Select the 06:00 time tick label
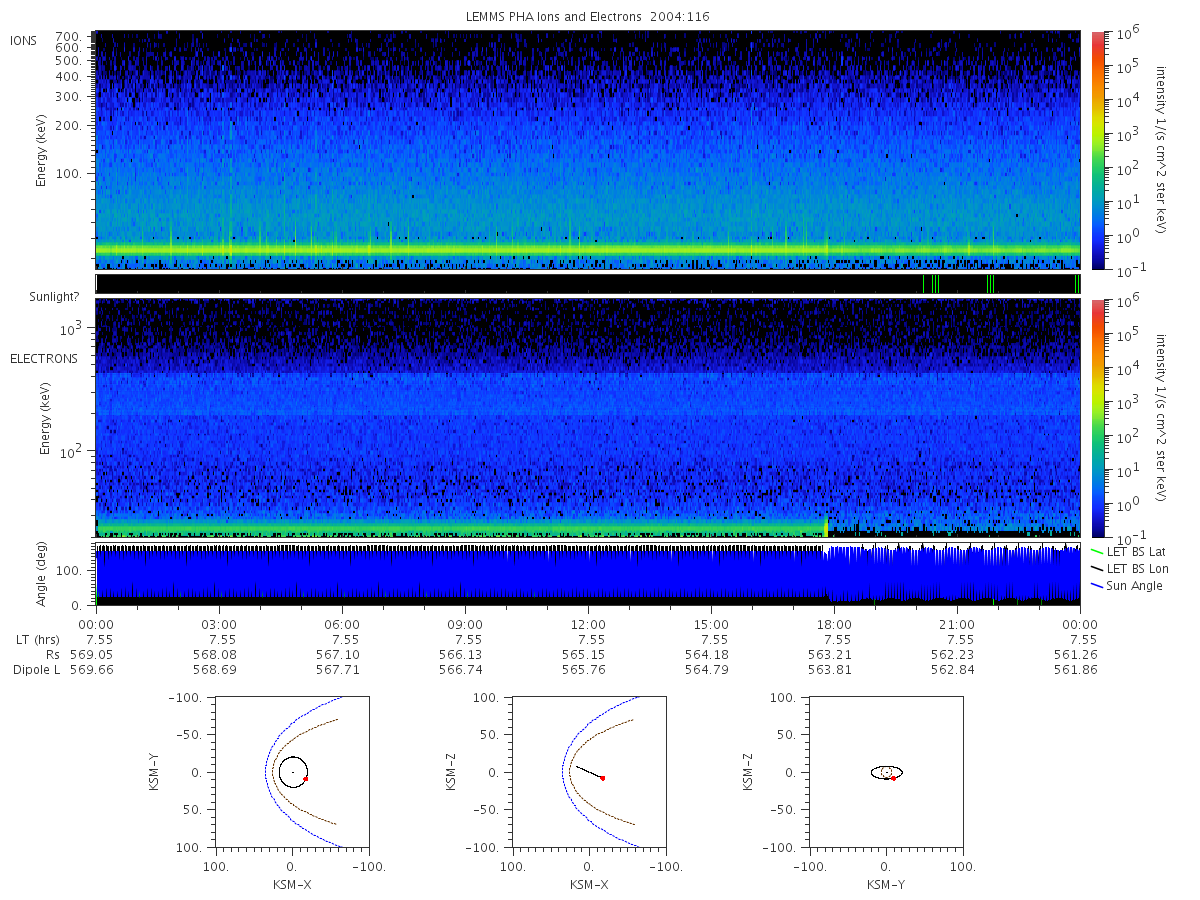Viewport: 1200px width, 900px height. [343, 624]
